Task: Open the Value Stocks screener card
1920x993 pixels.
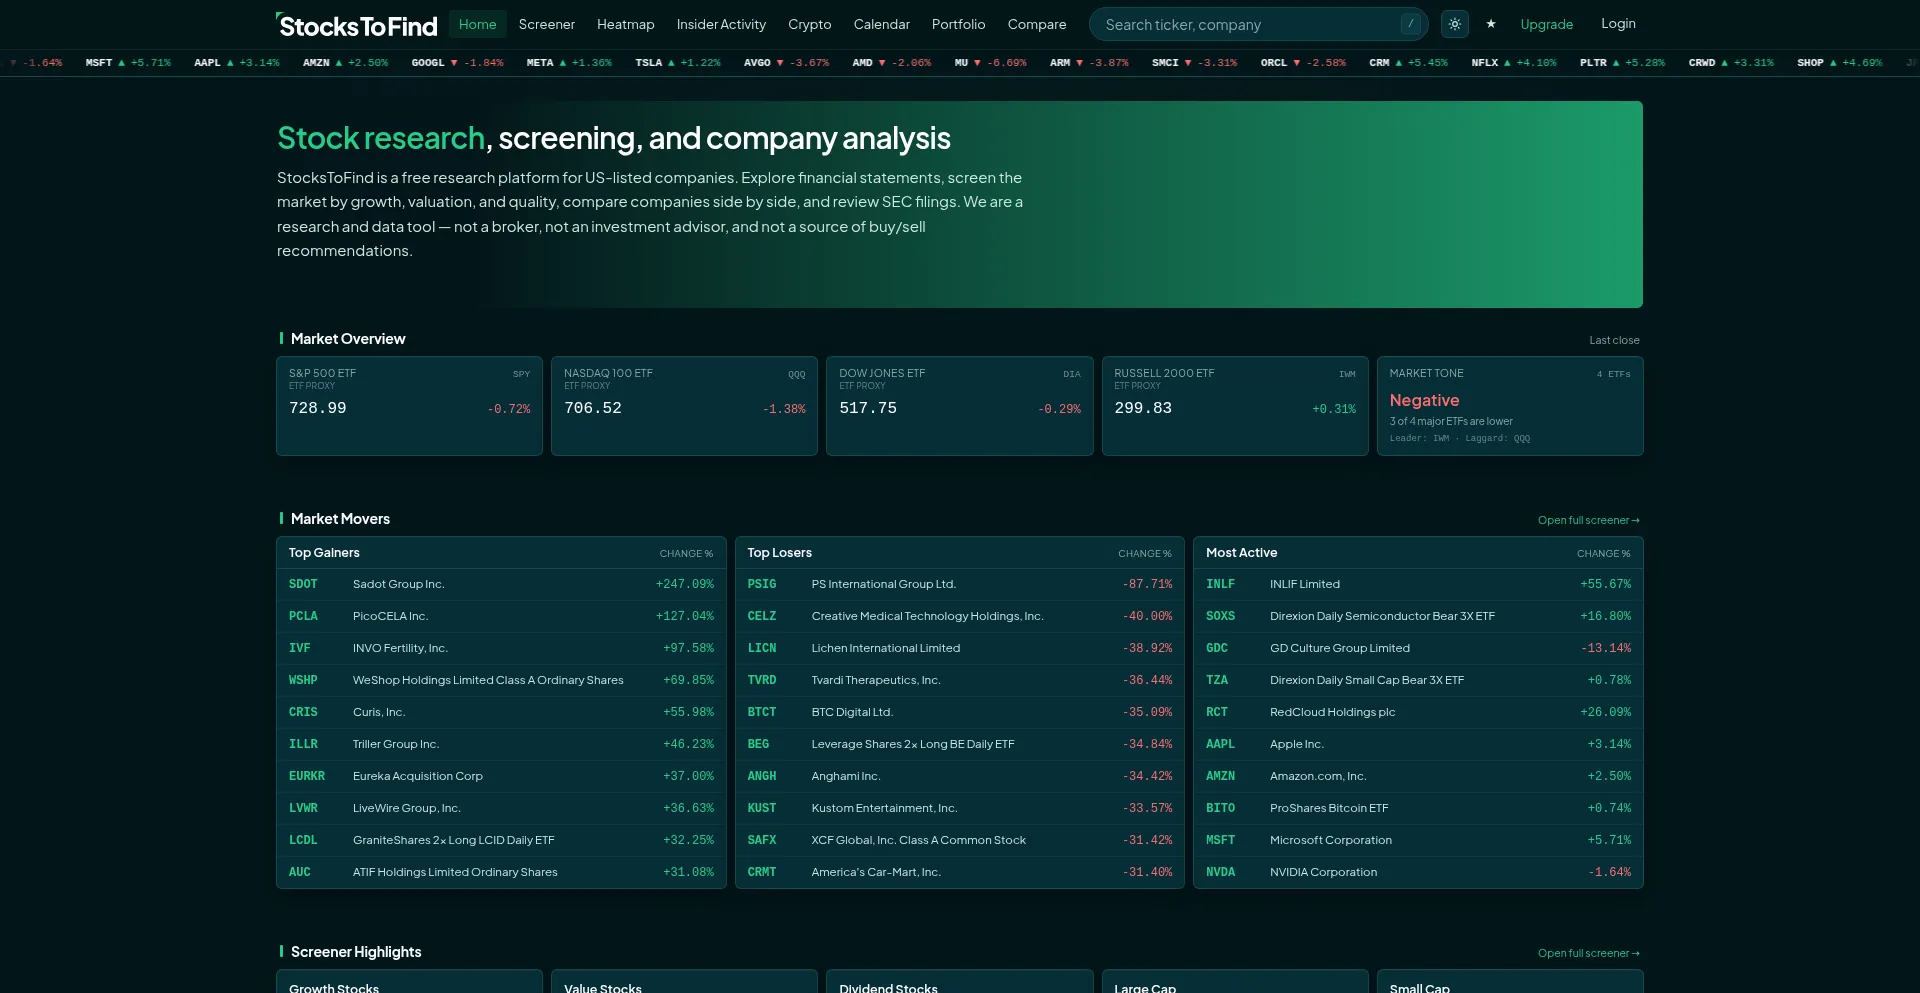Action: [684, 981]
